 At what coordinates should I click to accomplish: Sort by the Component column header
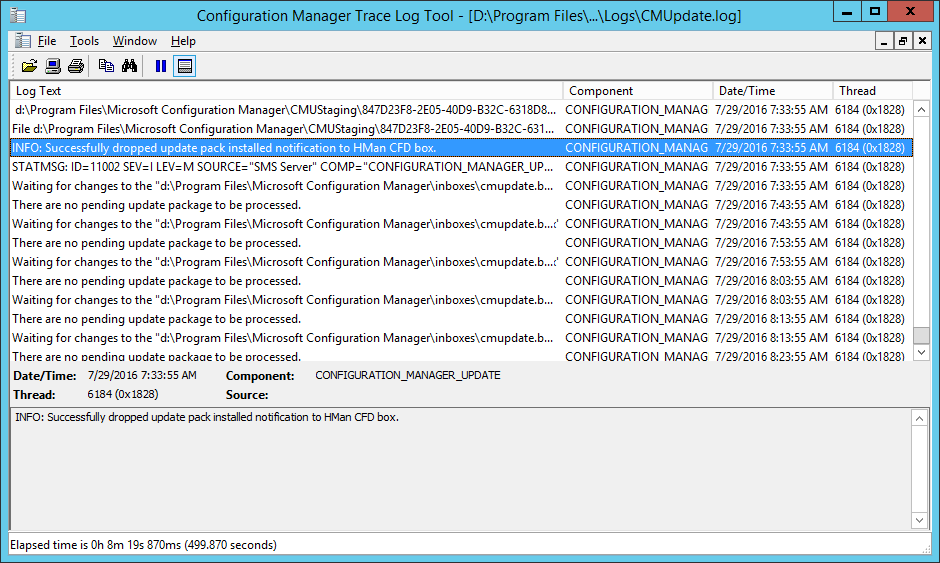[x=638, y=91]
